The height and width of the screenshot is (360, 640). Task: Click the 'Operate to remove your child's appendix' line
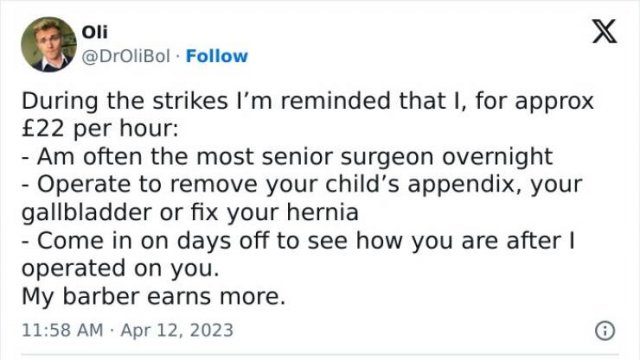point(302,185)
